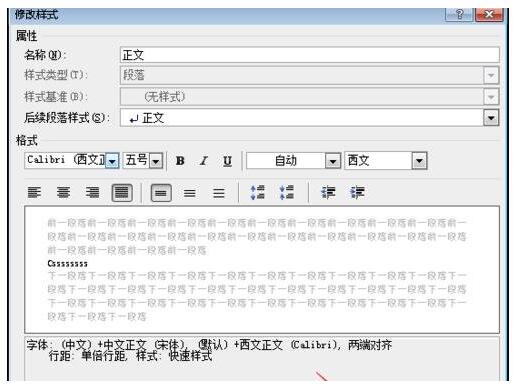Align paragraph text left
Screen dimensions: 518x390
[x=34, y=193]
